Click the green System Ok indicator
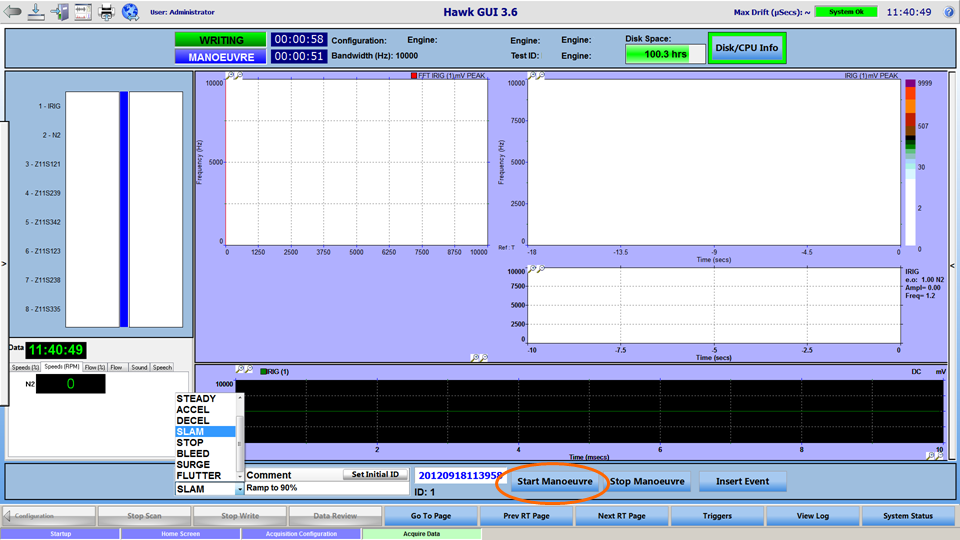 pos(845,12)
